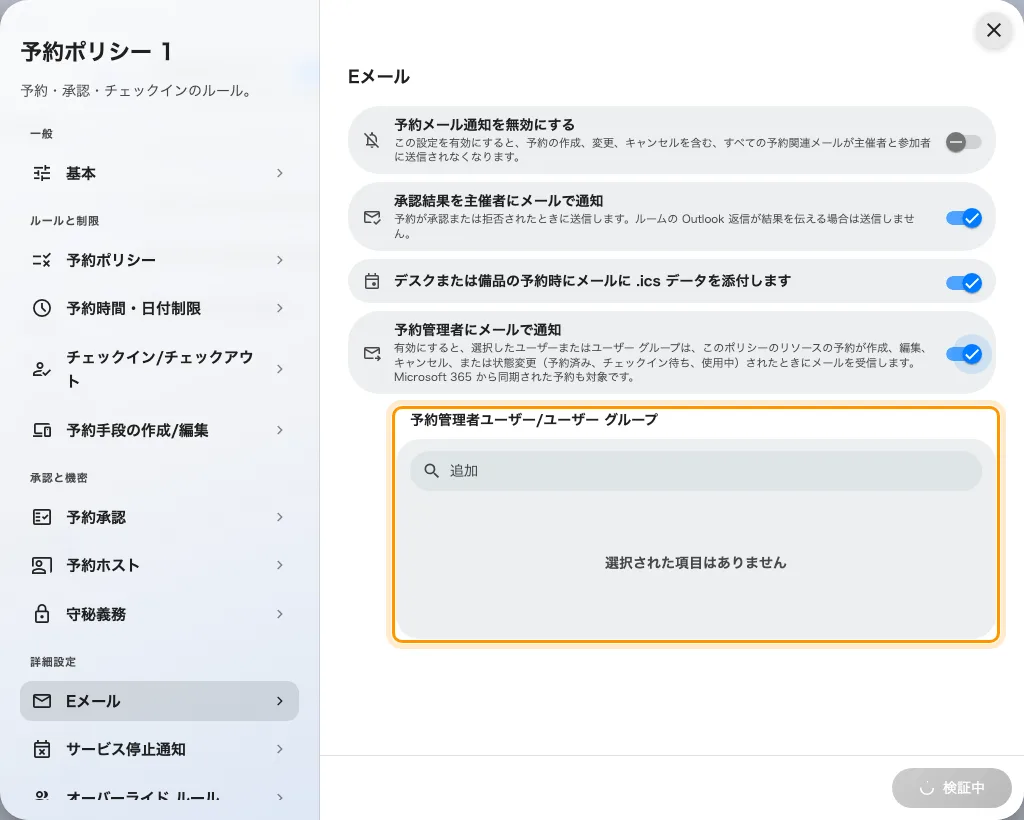The width and height of the screenshot is (1024, 820).
Task: Click the calendar icon for .ics データを添付
Action: pyautogui.click(x=372, y=281)
